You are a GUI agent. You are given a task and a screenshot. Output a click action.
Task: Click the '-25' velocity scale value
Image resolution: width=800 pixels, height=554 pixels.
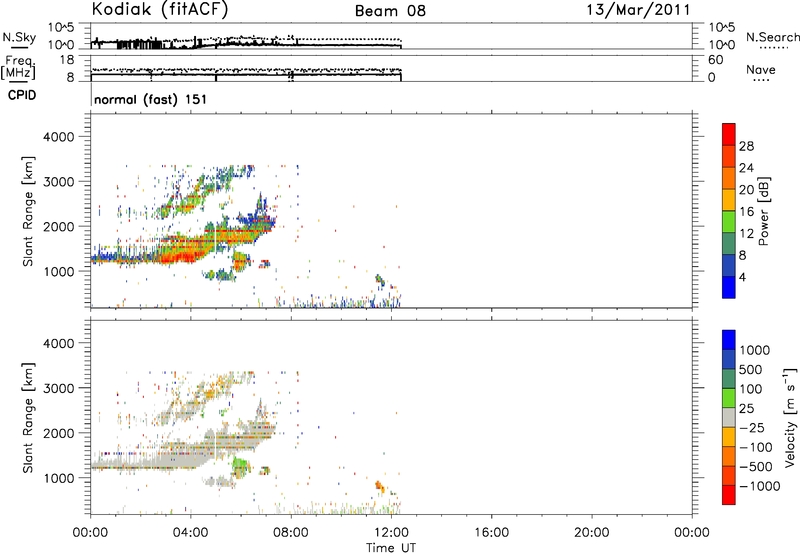pos(752,428)
